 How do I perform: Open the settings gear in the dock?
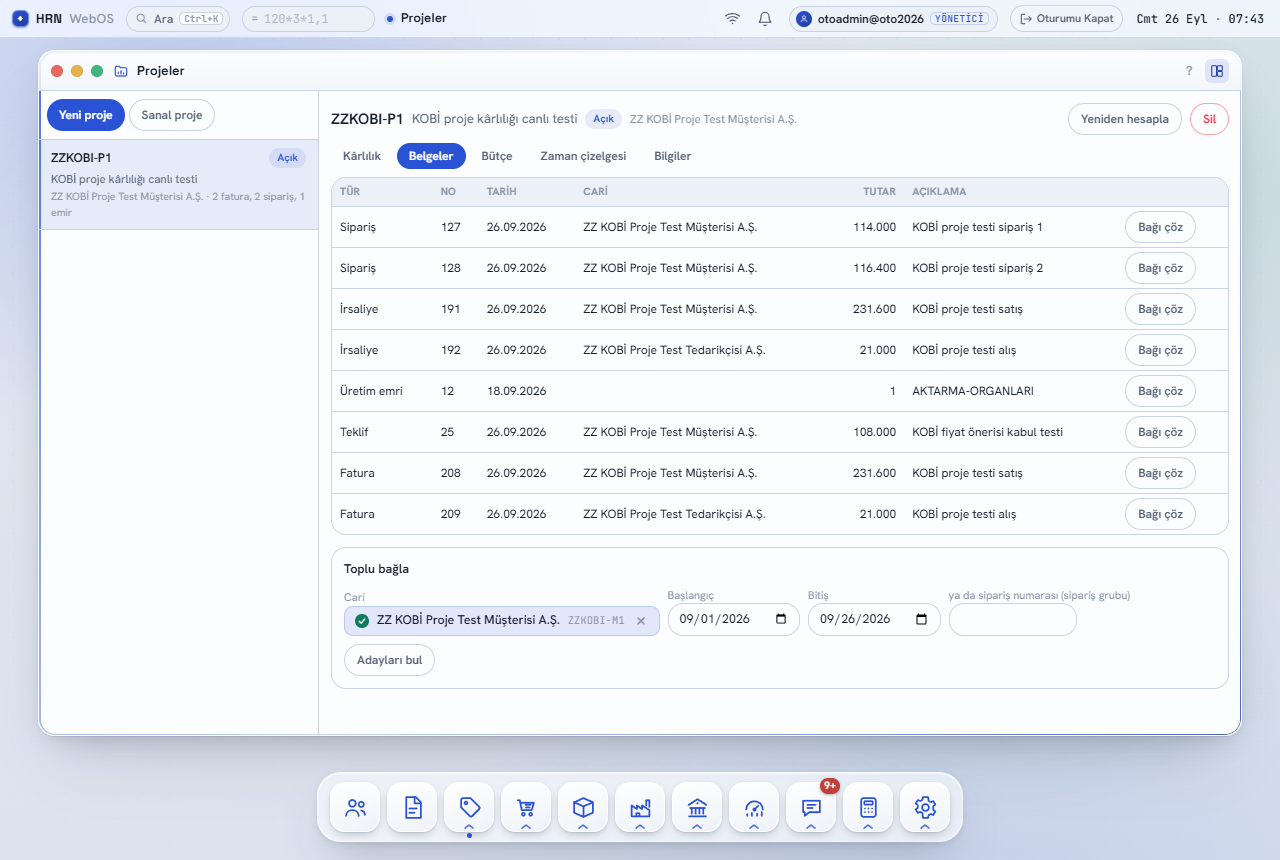click(926, 807)
